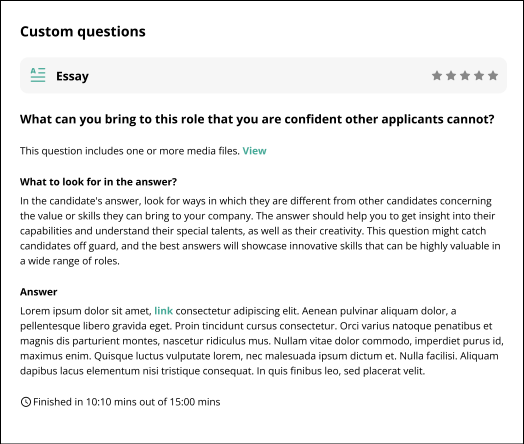Rate the essay three stars
Image resolution: width=524 pixels, height=444 pixels.
click(465, 76)
